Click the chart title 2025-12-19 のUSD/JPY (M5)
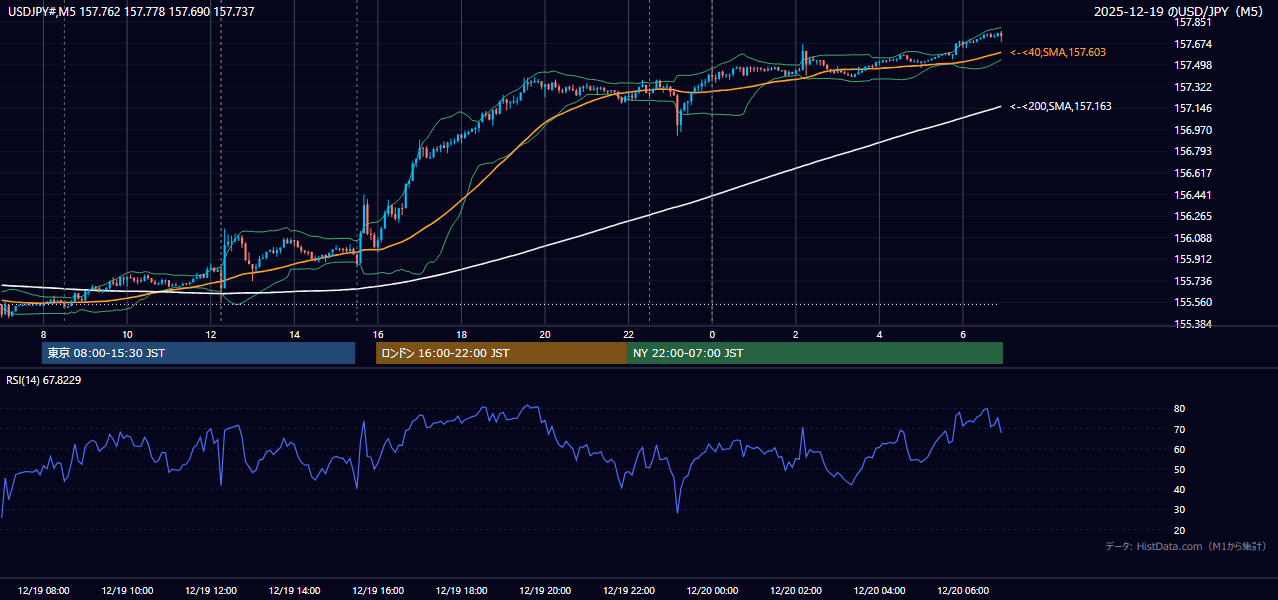 coord(1180,12)
